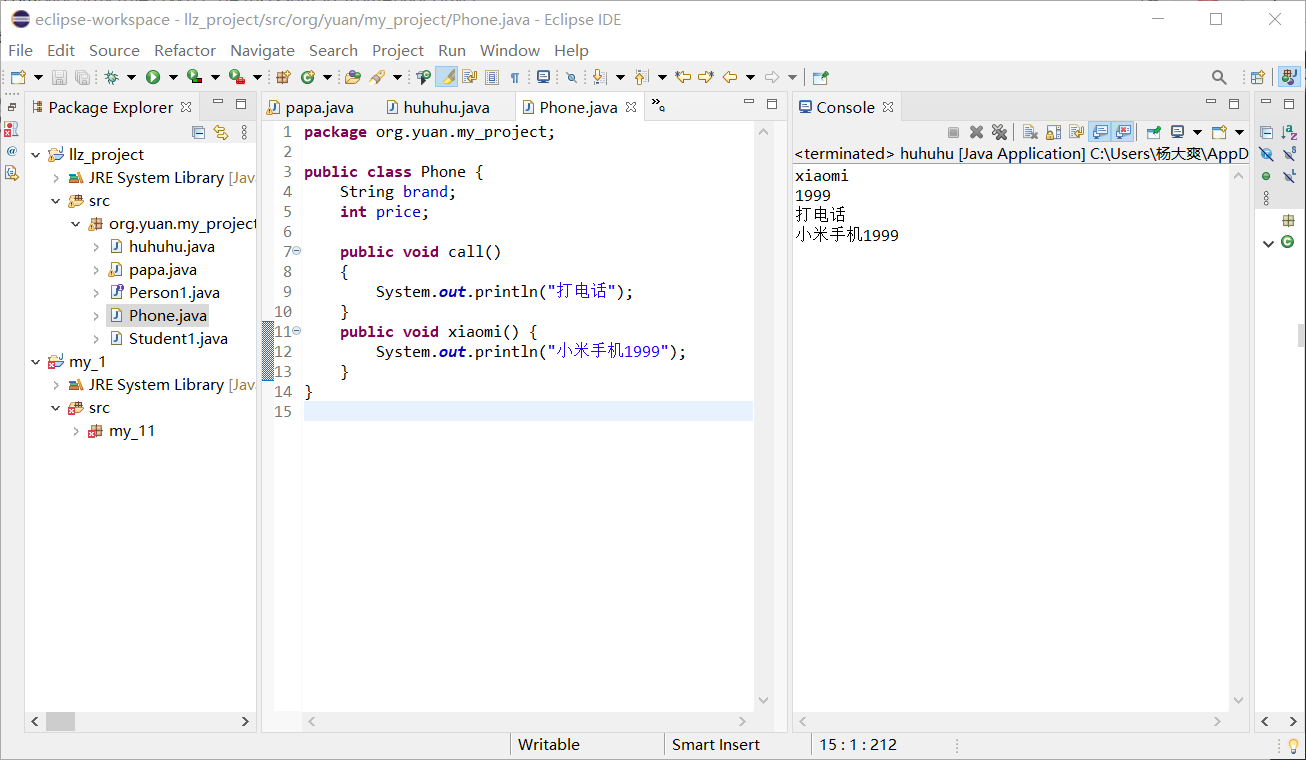Viewport: 1306px width, 760px height.
Task: Click the Debug bug icon
Action: click(x=112, y=77)
